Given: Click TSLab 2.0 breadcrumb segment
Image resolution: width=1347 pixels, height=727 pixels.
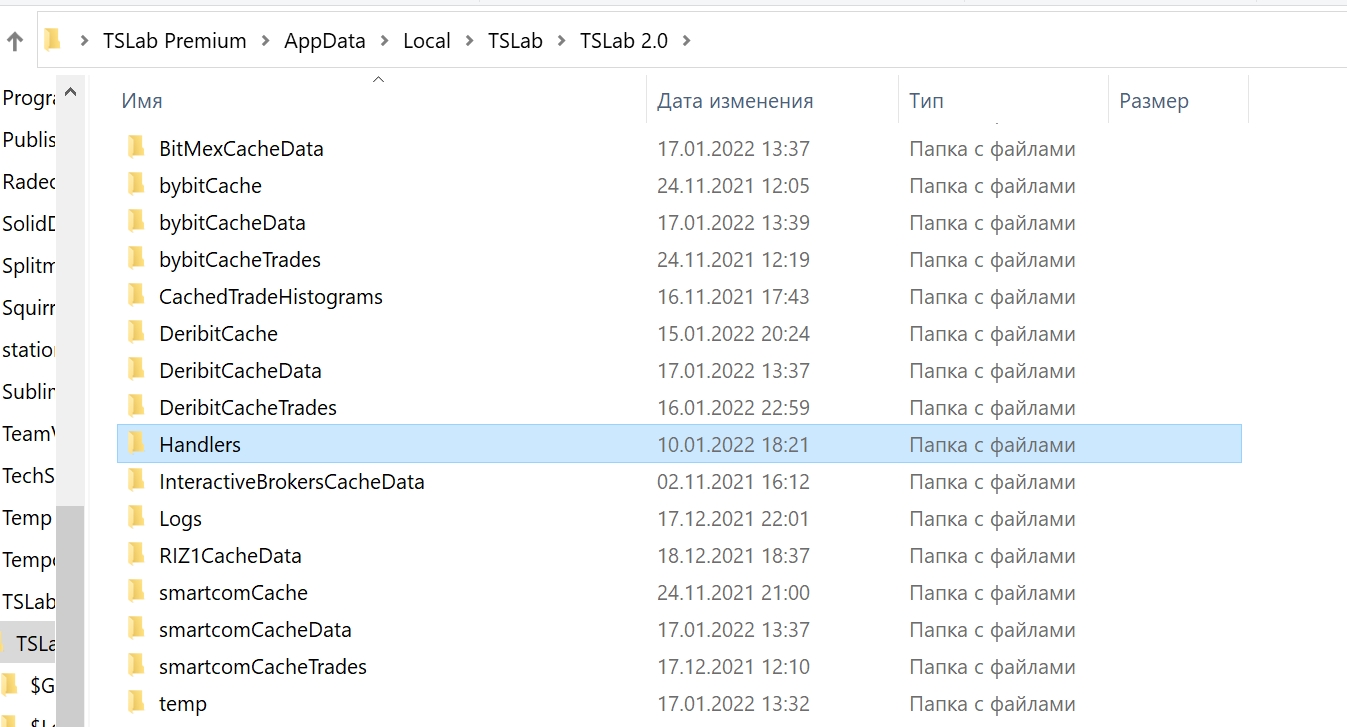Looking at the screenshot, I should click(x=624, y=41).
